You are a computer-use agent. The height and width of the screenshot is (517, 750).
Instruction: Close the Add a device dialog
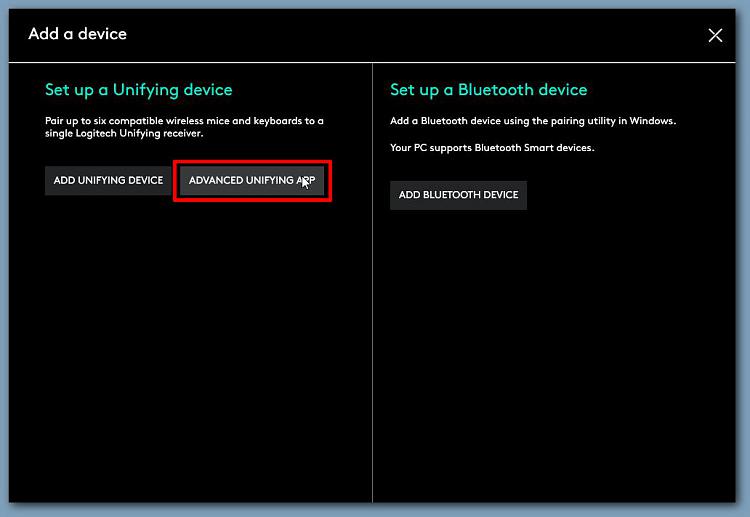coord(715,35)
